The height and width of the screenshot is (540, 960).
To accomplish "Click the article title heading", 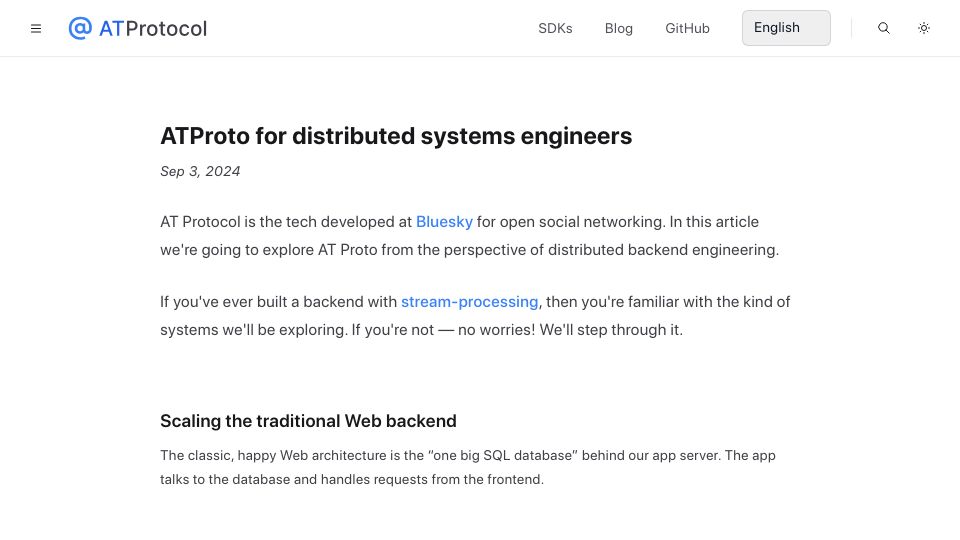I will 396,136.
